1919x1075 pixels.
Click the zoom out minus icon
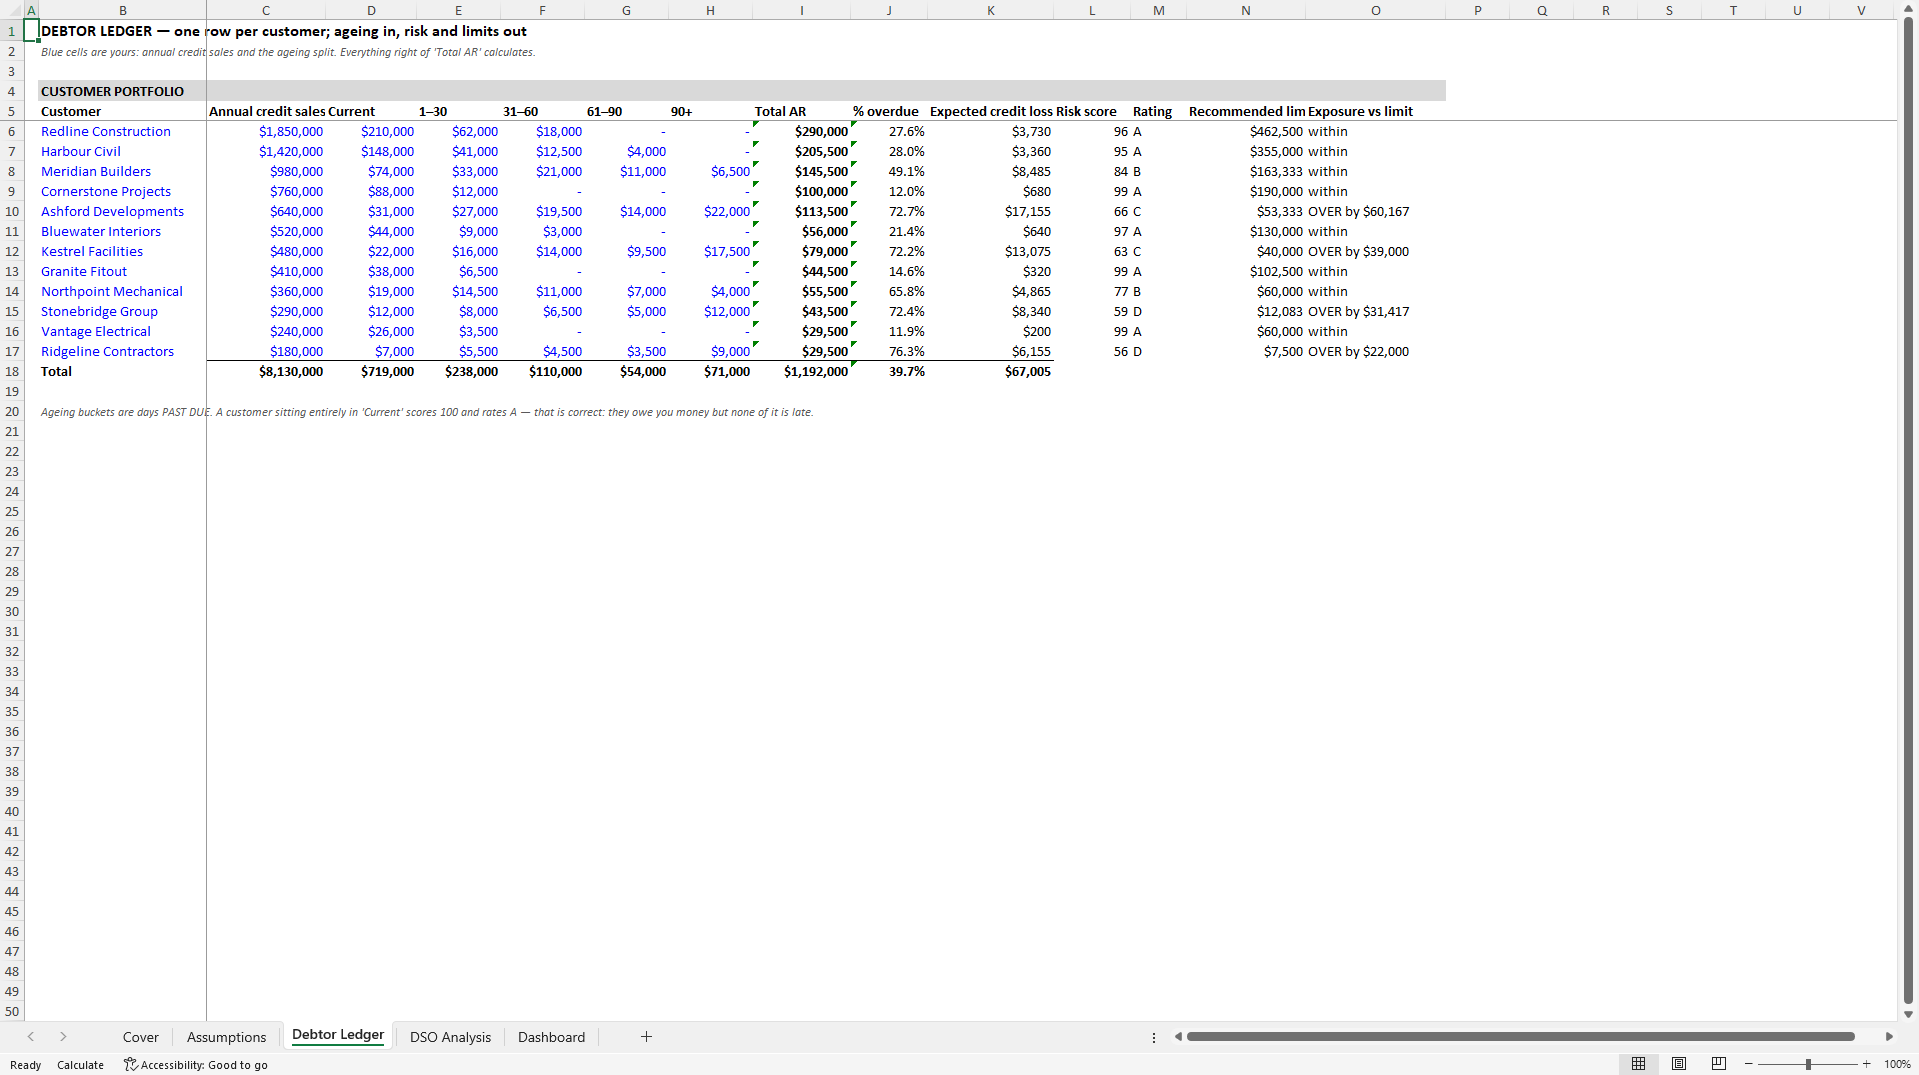pos(1748,1064)
